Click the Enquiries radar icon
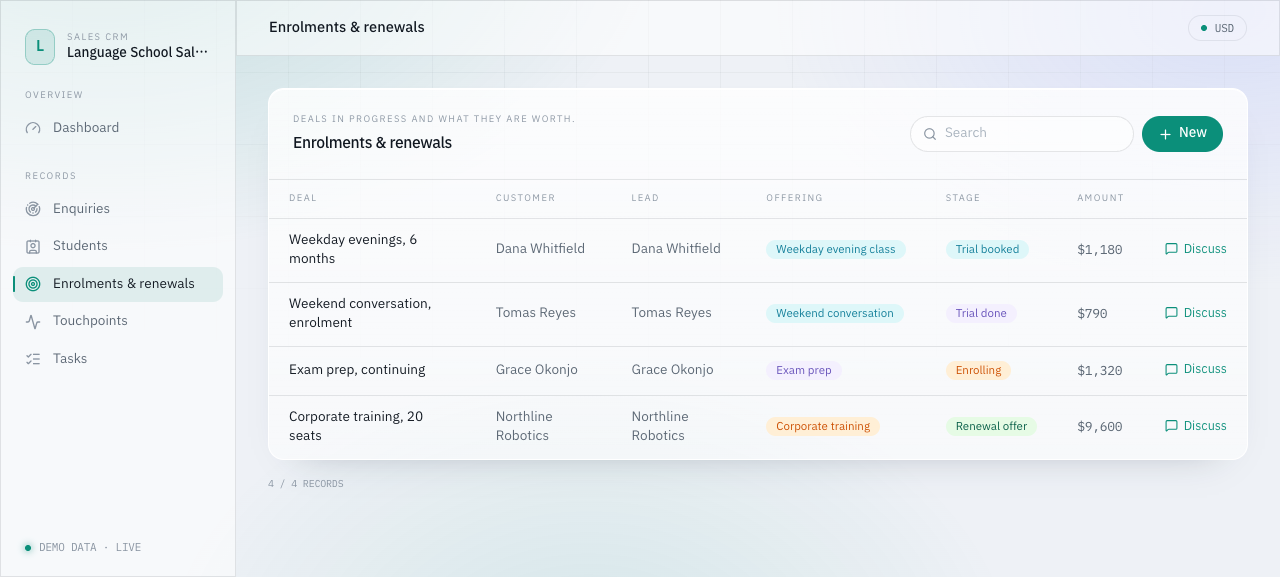Screen dimensions: 1280x577 click(x=33, y=209)
